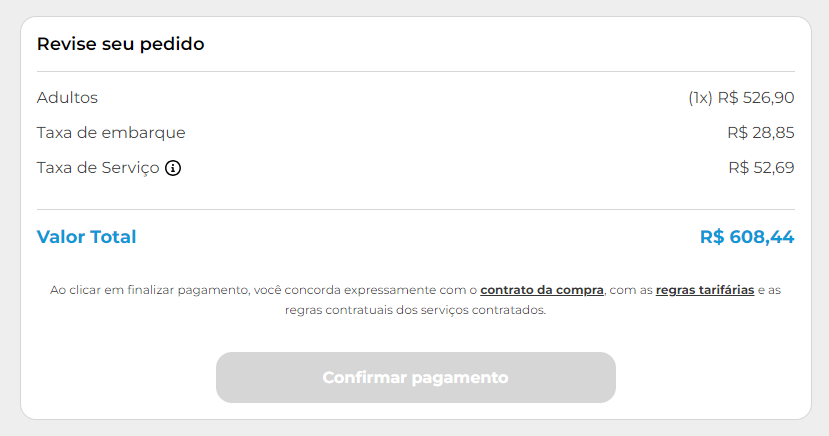This screenshot has width=829, height=436.
Task: Select the blue Valor Total label
Action: tap(86, 237)
